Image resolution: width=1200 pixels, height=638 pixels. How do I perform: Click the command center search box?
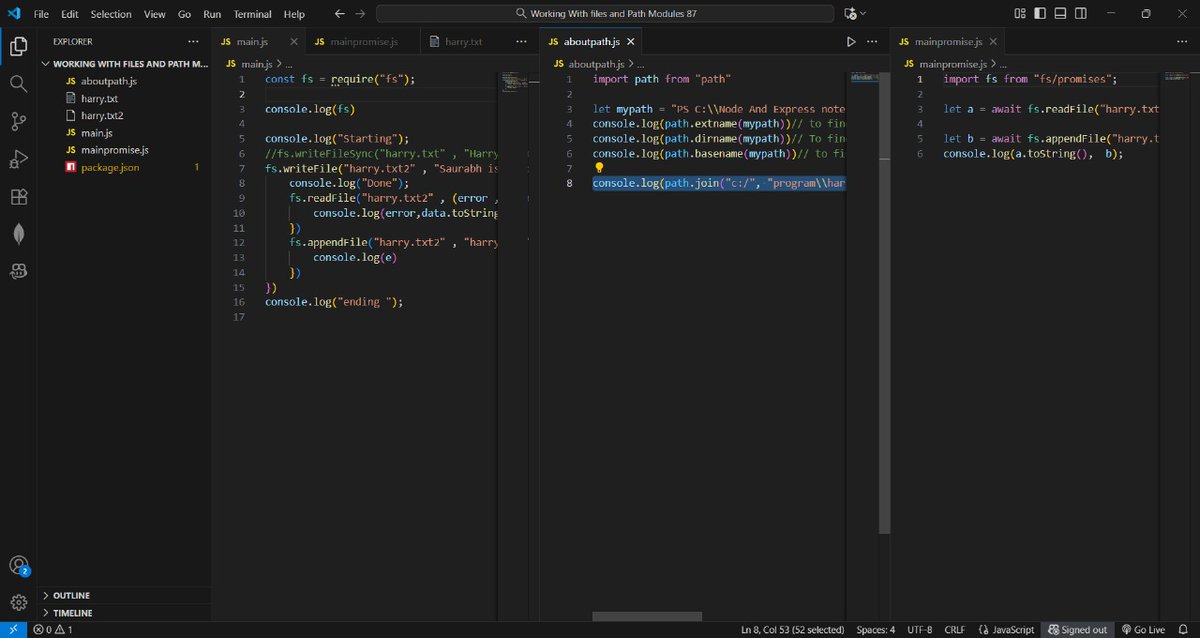click(607, 14)
